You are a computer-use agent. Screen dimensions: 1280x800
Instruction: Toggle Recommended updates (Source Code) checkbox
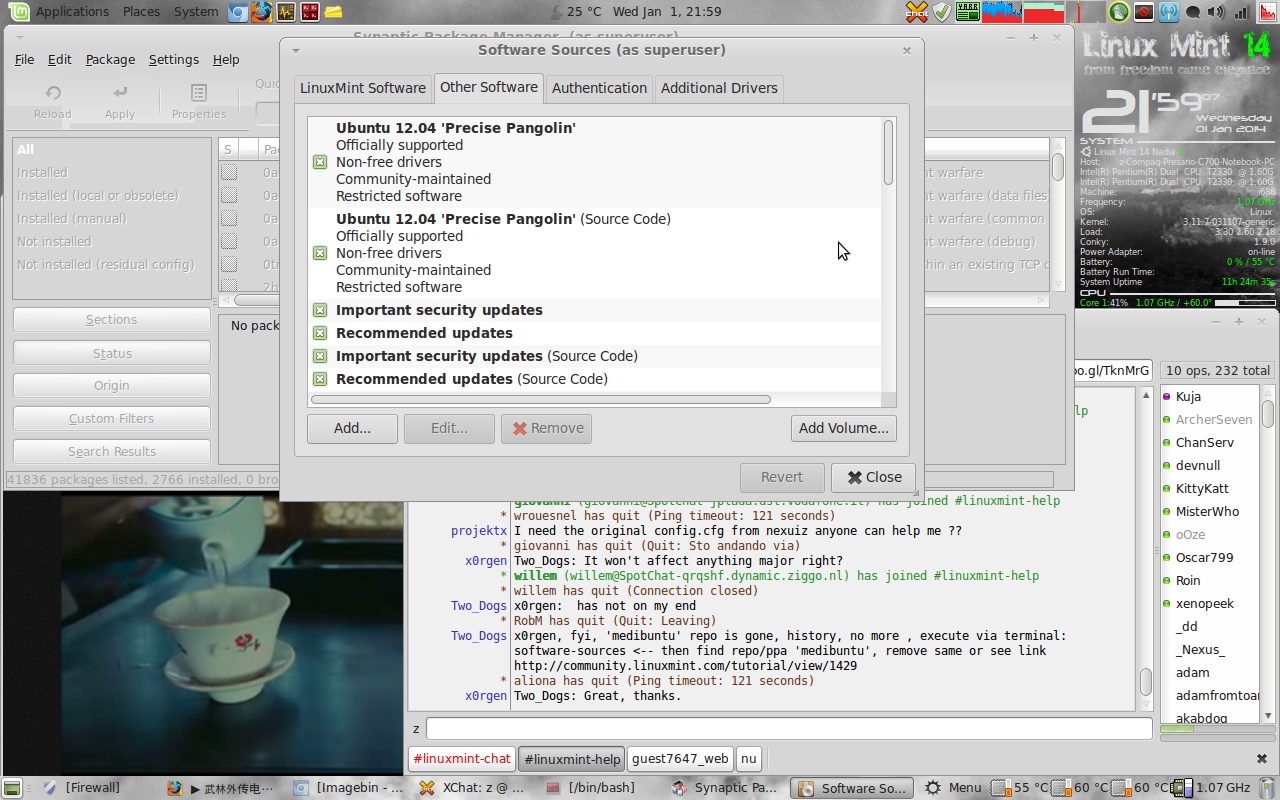(320, 379)
